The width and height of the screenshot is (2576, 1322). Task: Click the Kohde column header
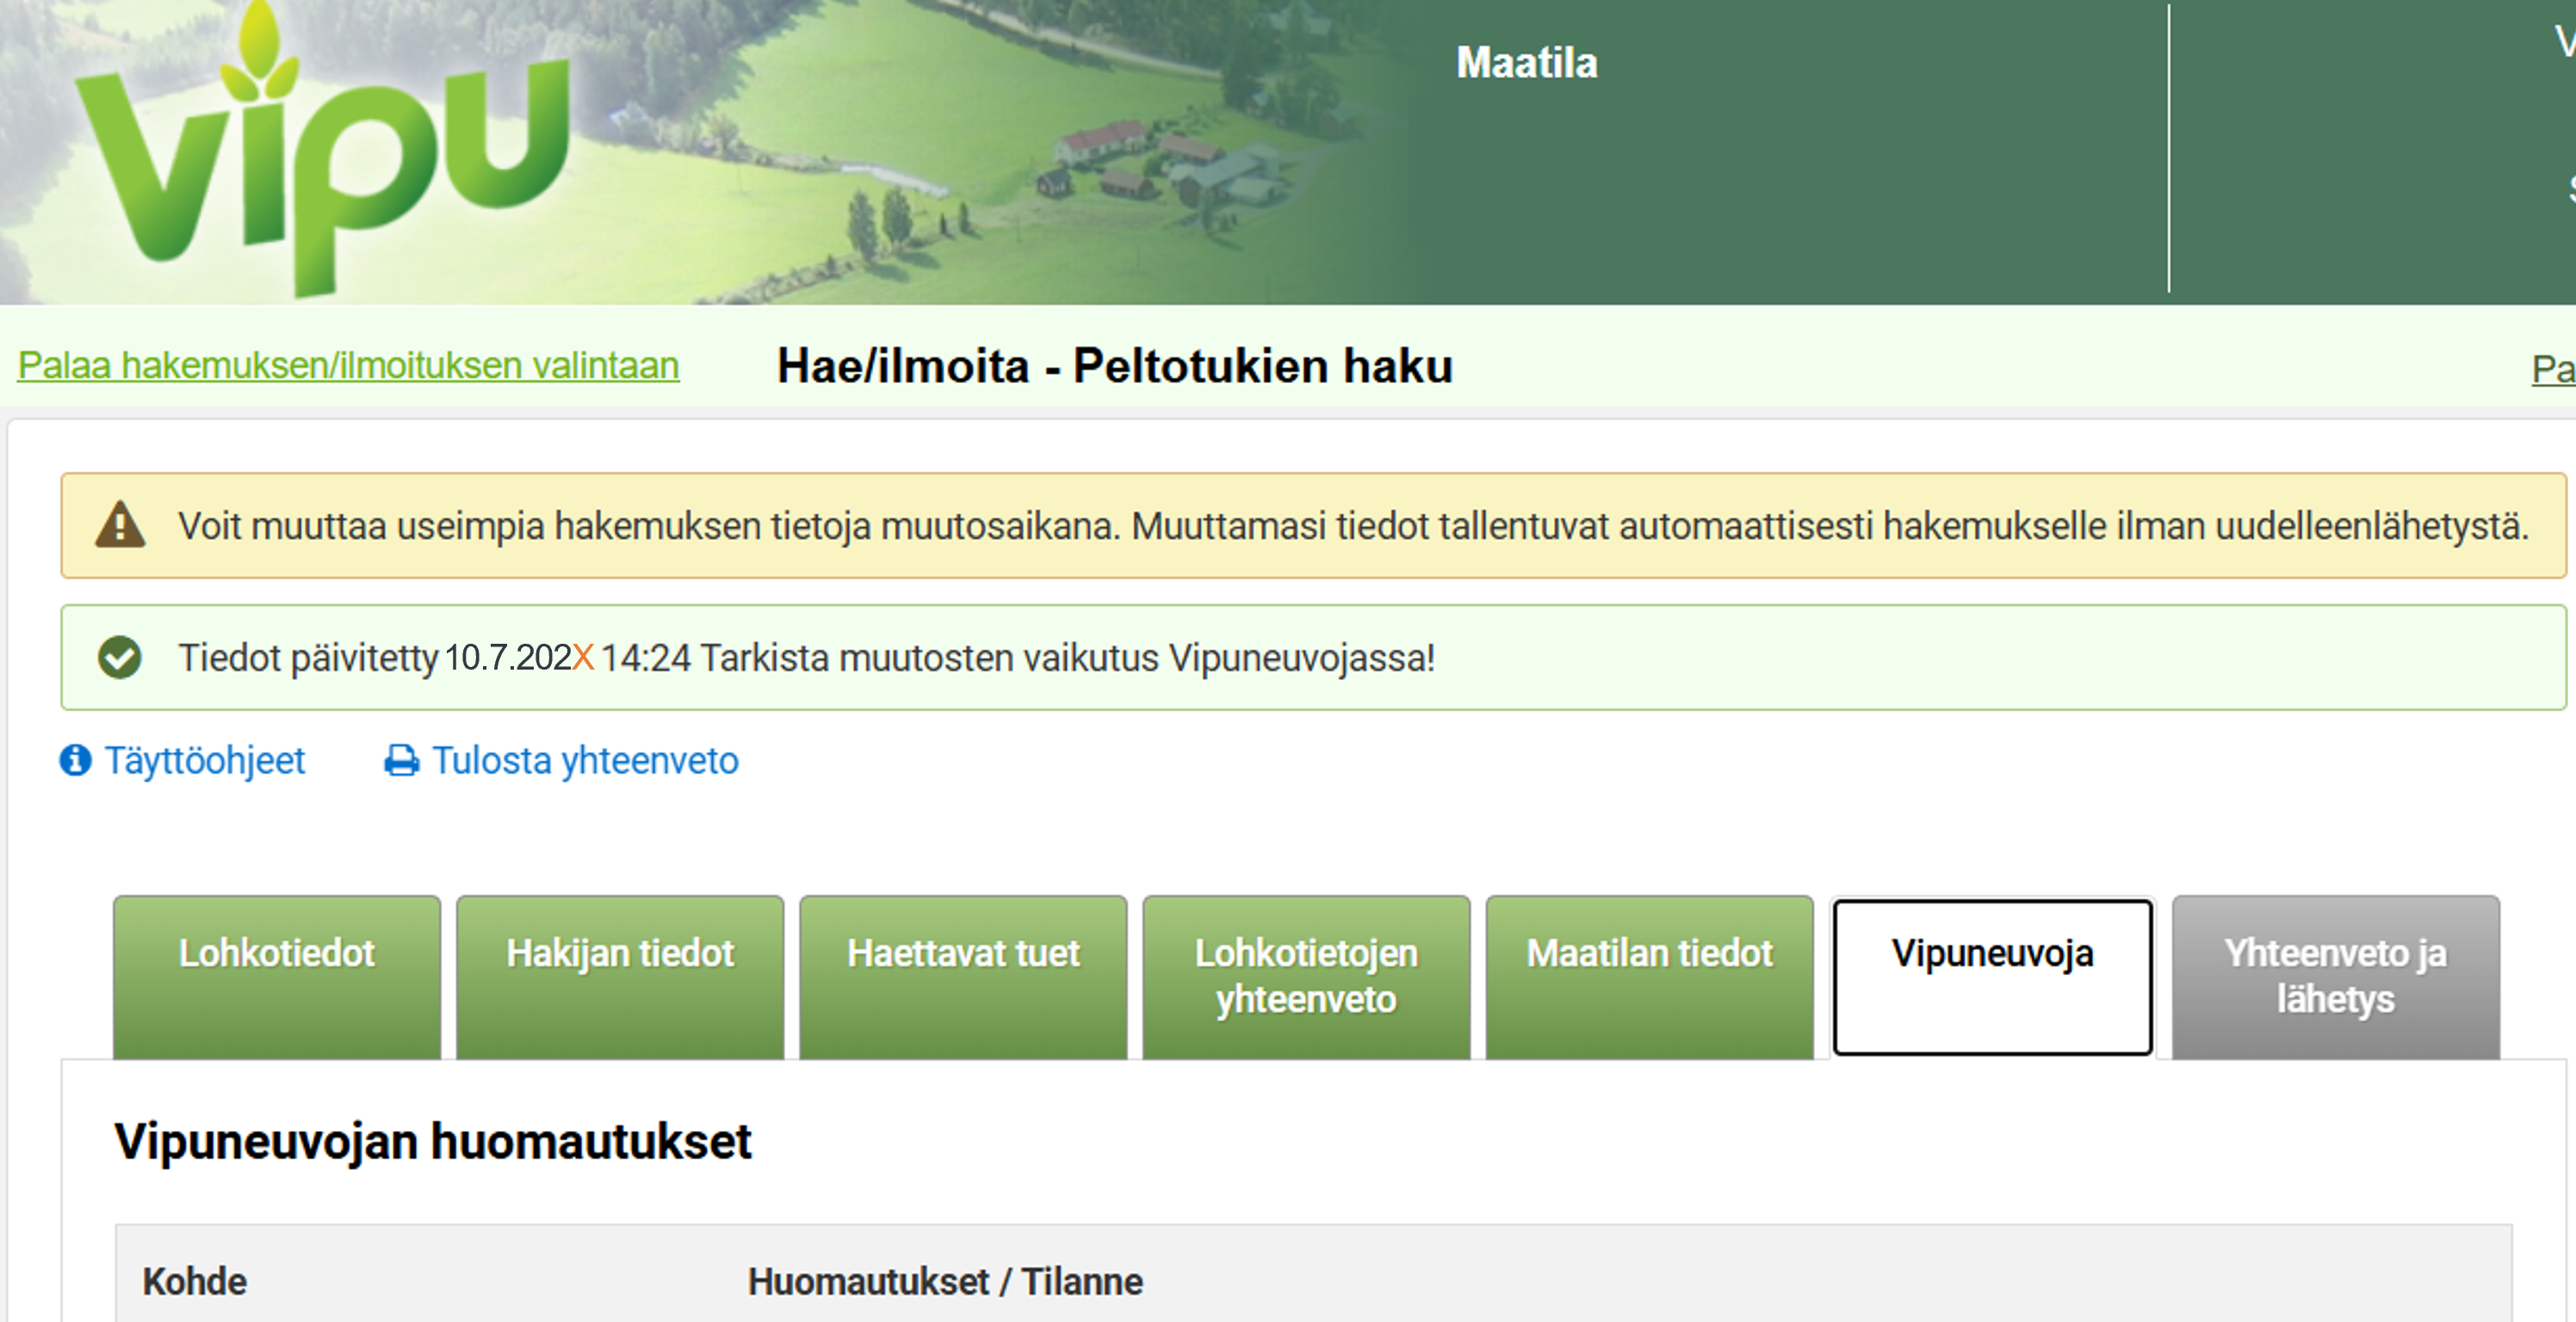click(x=194, y=1281)
